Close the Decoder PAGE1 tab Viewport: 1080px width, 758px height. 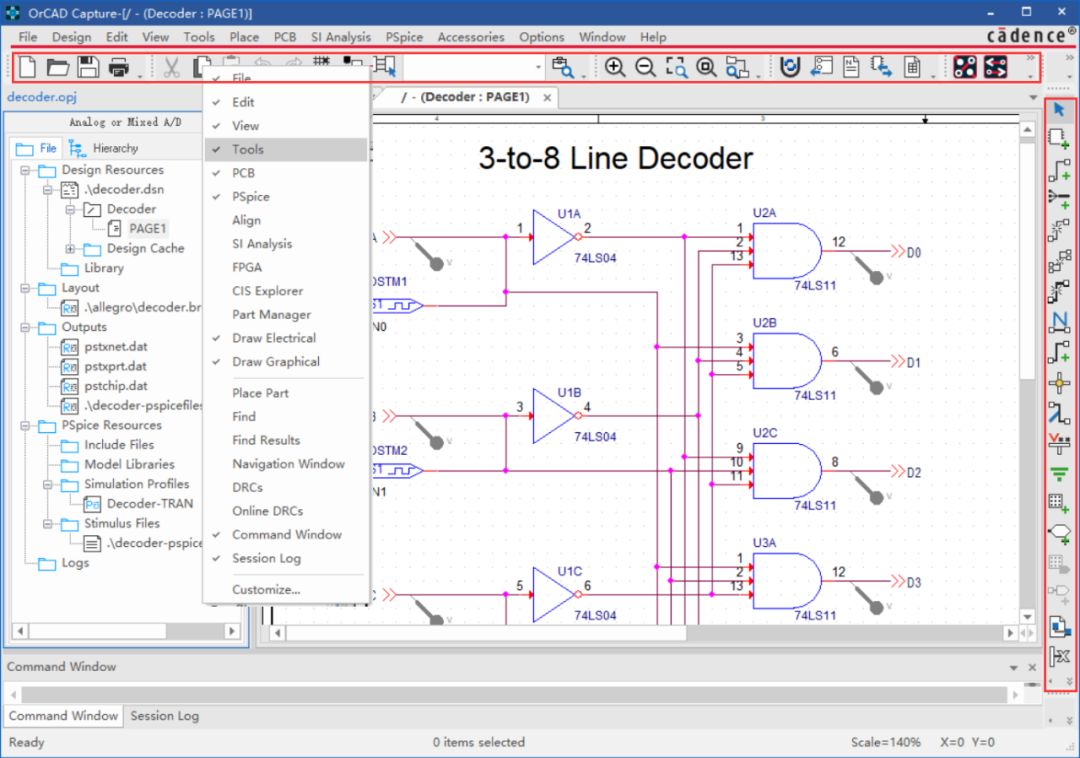point(547,98)
